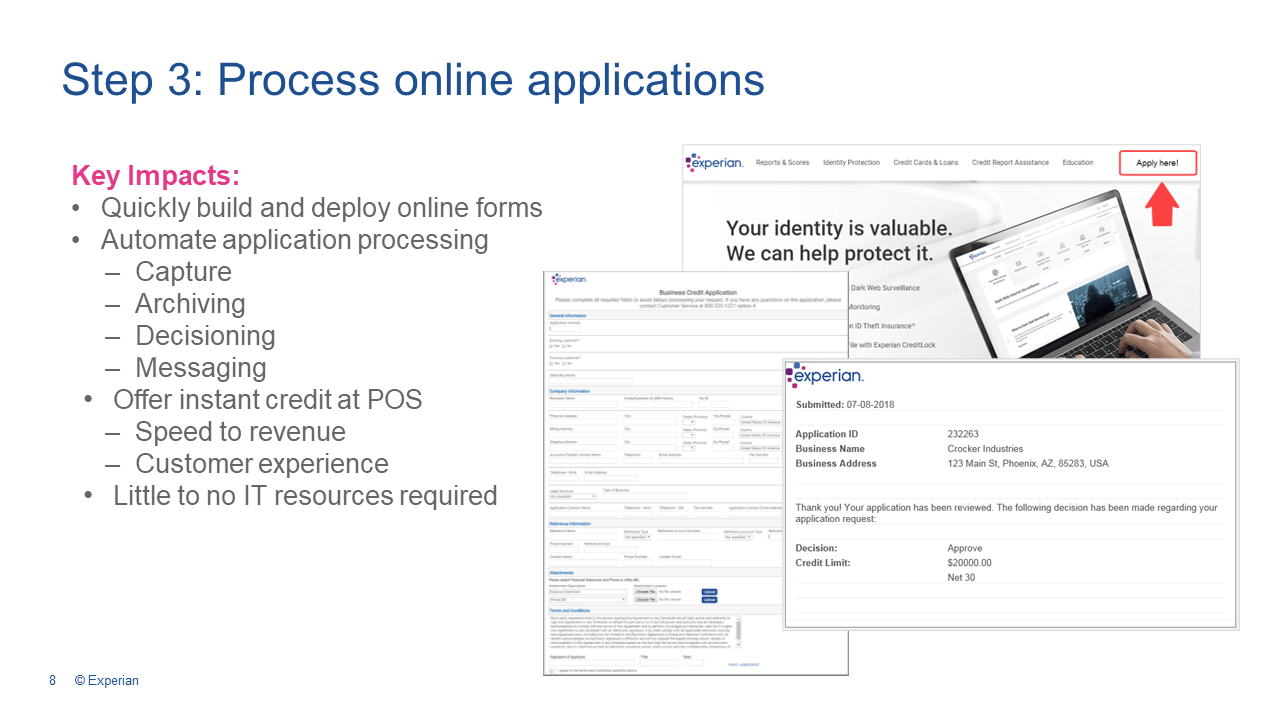Open the Reports & Scores menu
This screenshot has width=1280, height=720.
782,162
